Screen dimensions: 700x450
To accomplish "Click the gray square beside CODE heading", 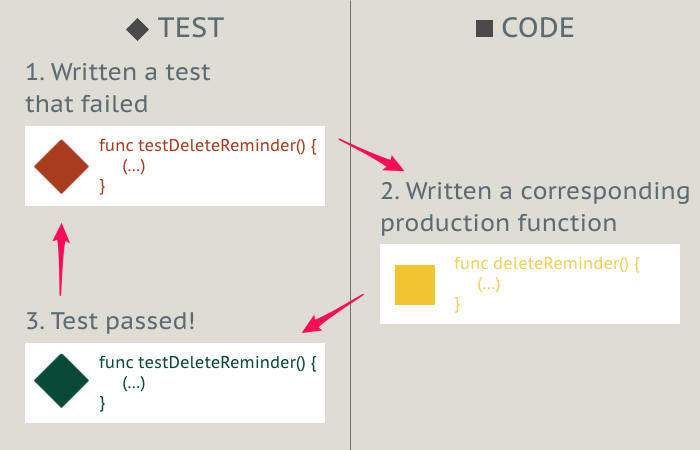I will click(484, 28).
